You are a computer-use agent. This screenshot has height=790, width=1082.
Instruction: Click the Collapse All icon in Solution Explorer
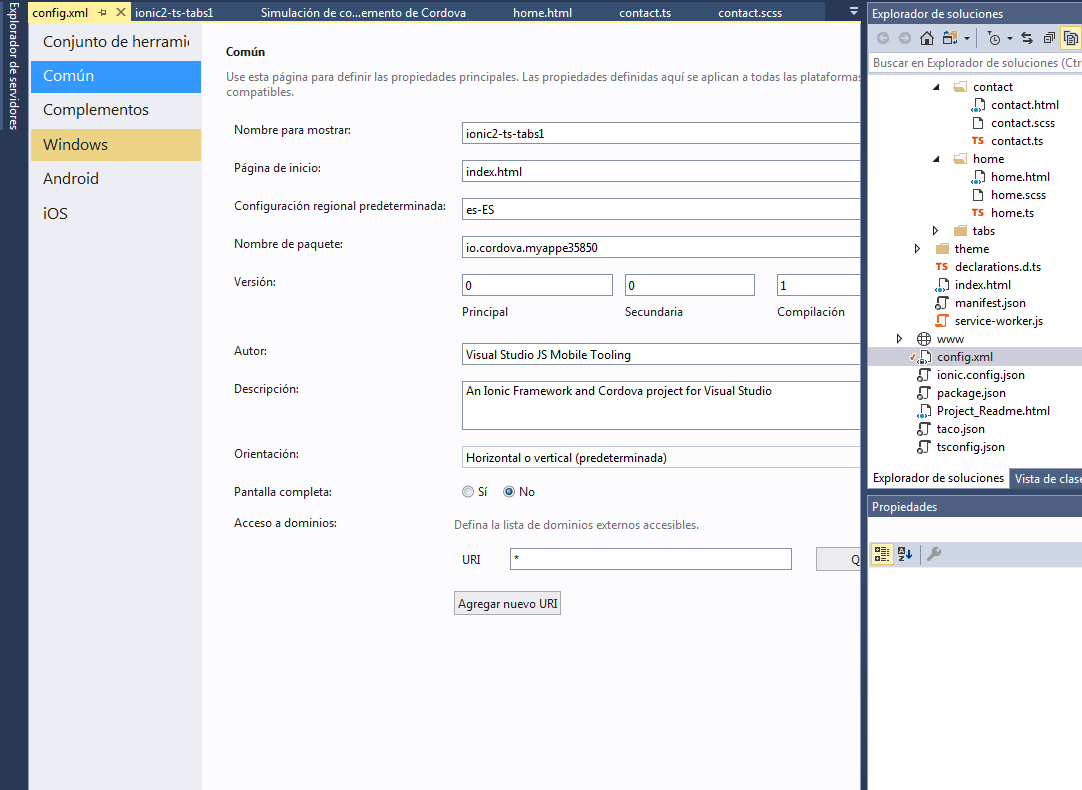(x=1048, y=38)
